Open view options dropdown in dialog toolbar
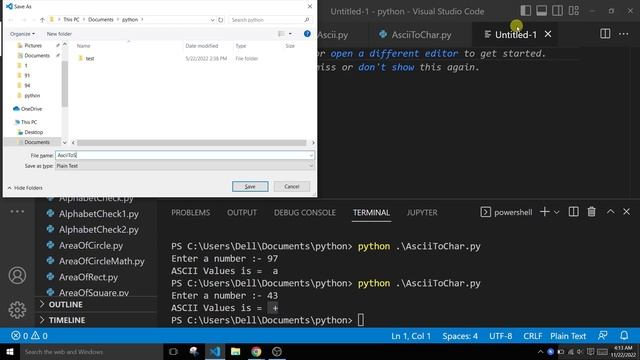This screenshot has width=640, height=360. coord(290,34)
